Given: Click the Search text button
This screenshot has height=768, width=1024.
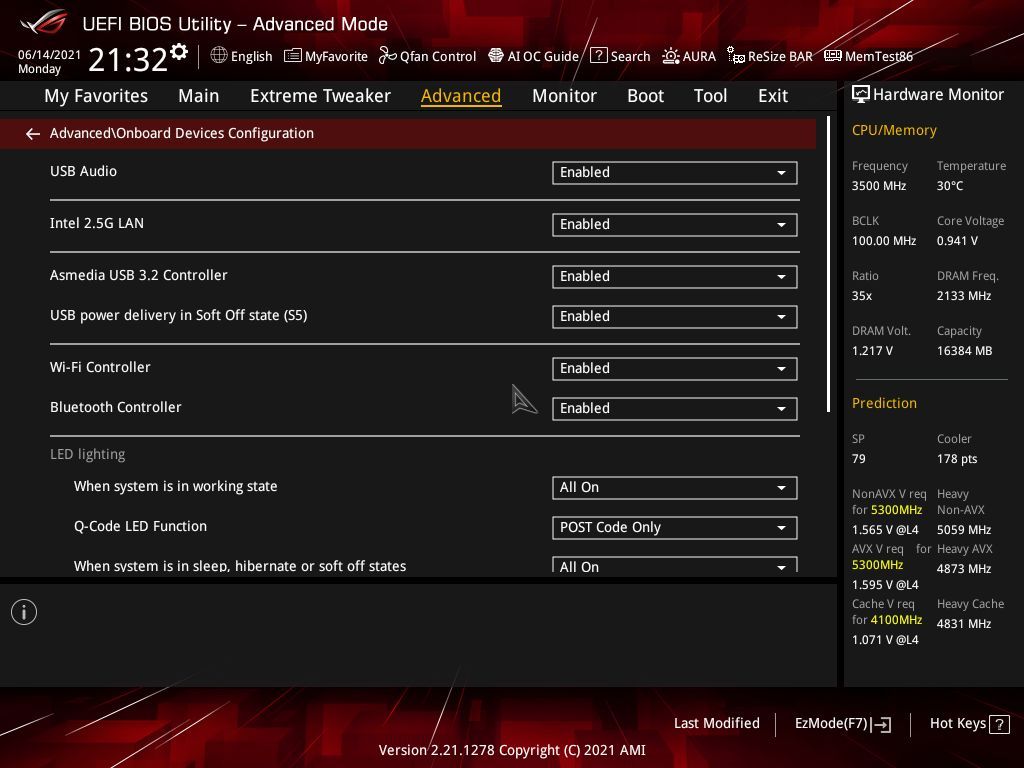Looking at the screenshot, I should pos(630,56).
